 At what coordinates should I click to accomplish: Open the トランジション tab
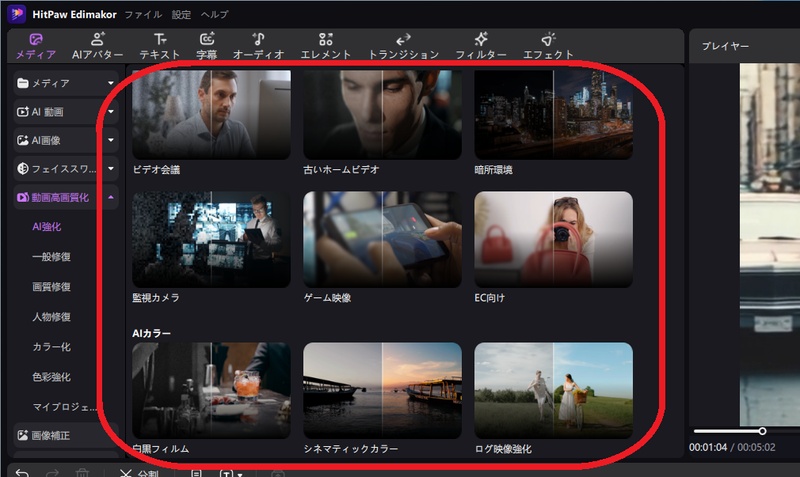(403, 46)
